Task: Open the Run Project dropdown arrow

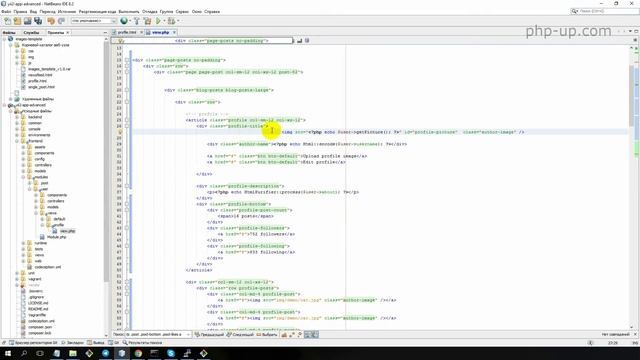Action: (x=164, y=21)
